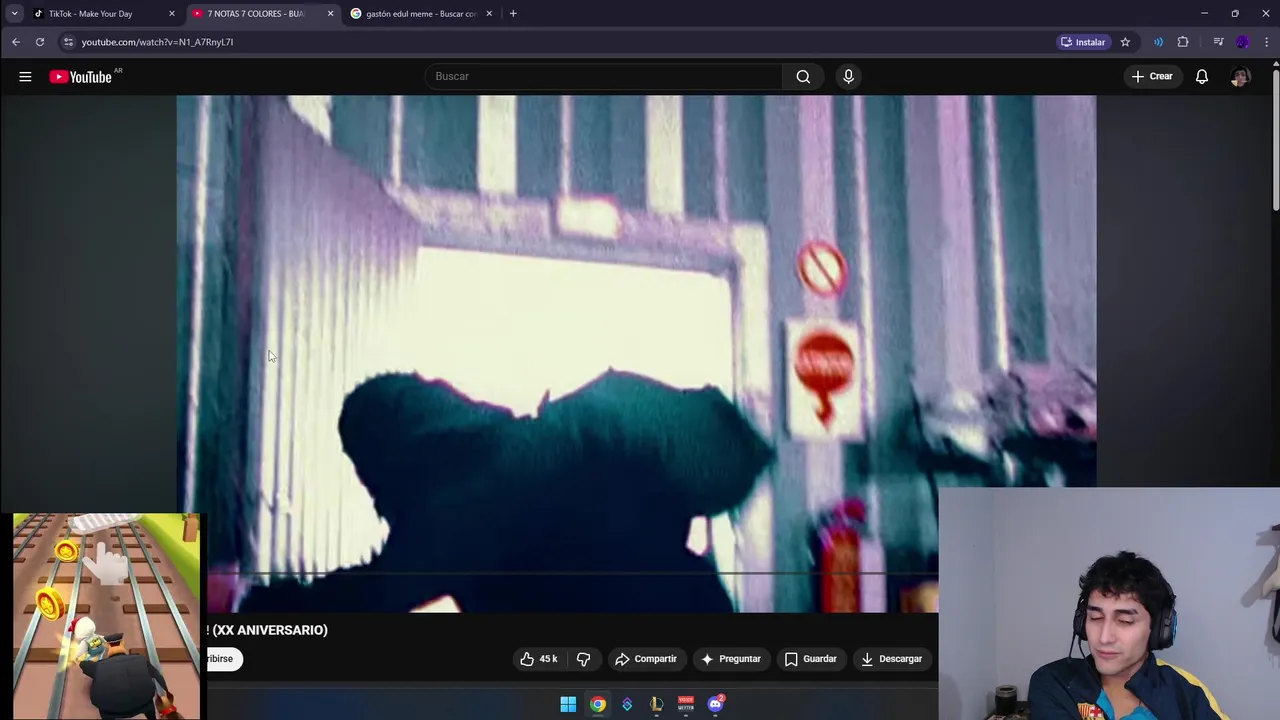Click the XX ANIVERSARIO video title
The width and height of the screenshot is (1280, 720).
267,630
